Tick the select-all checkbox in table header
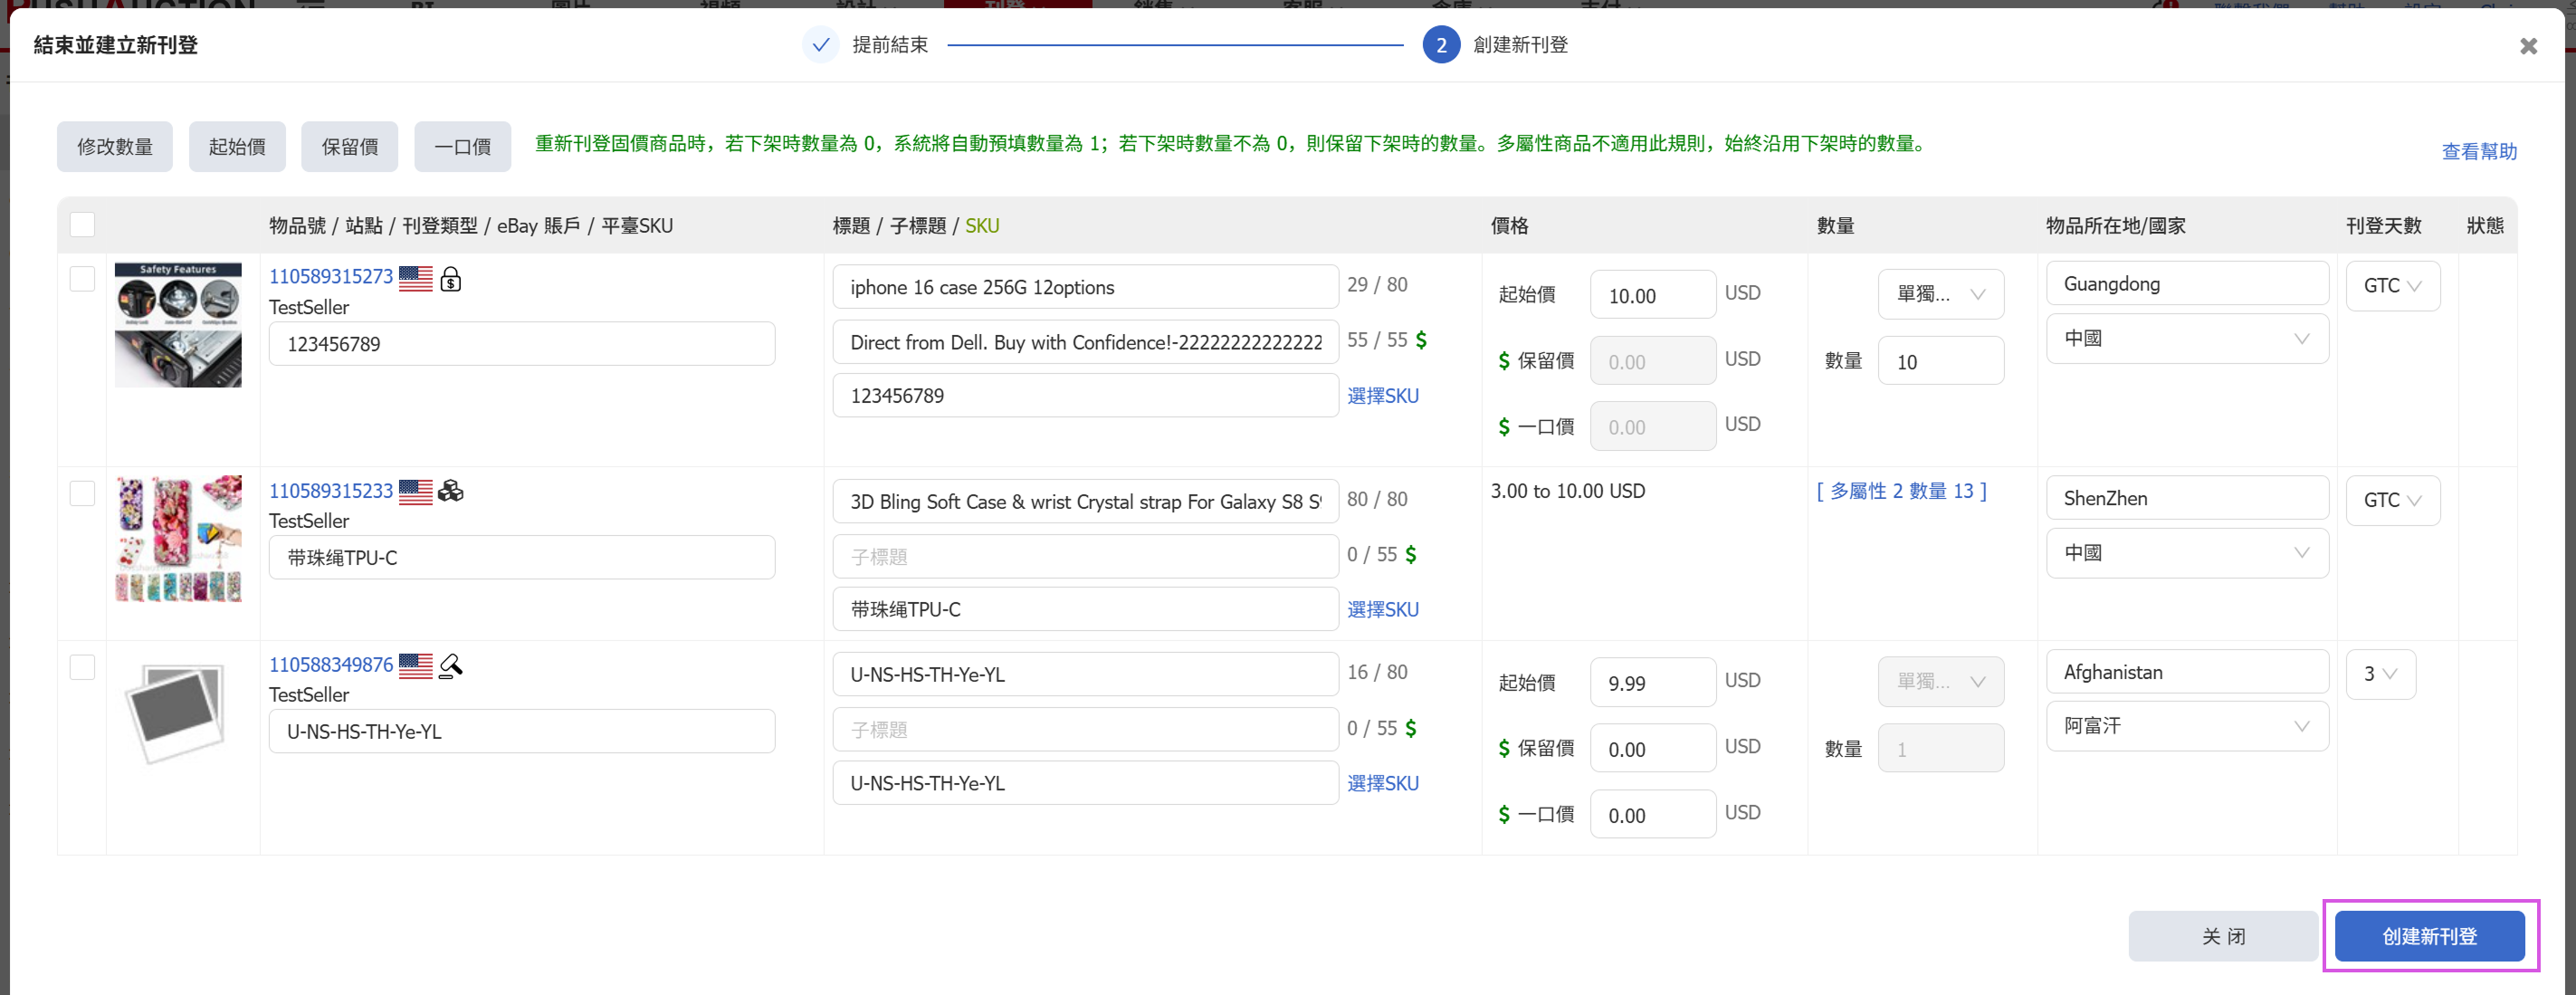The width and height of the screenshot is (2576, 995). [83, 225]
